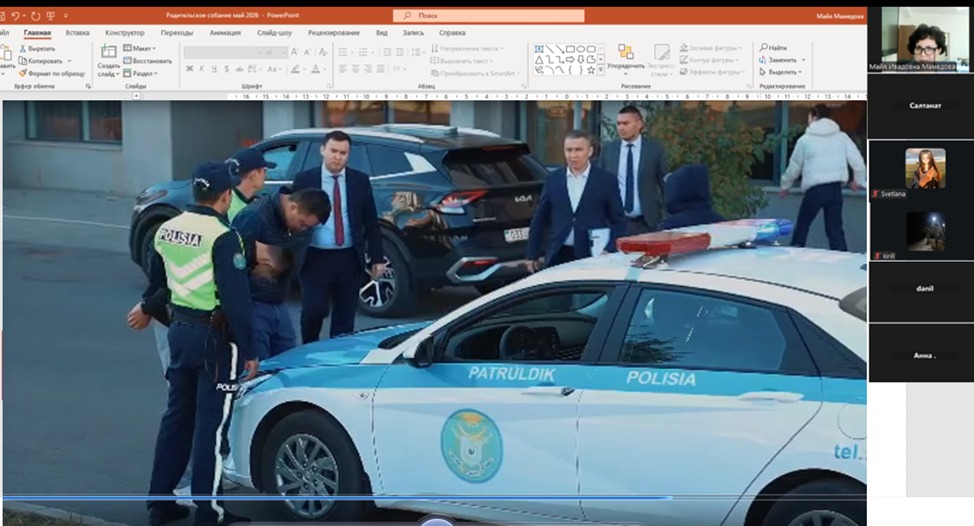
Task: Open the Справка tab
Action: 452,33
